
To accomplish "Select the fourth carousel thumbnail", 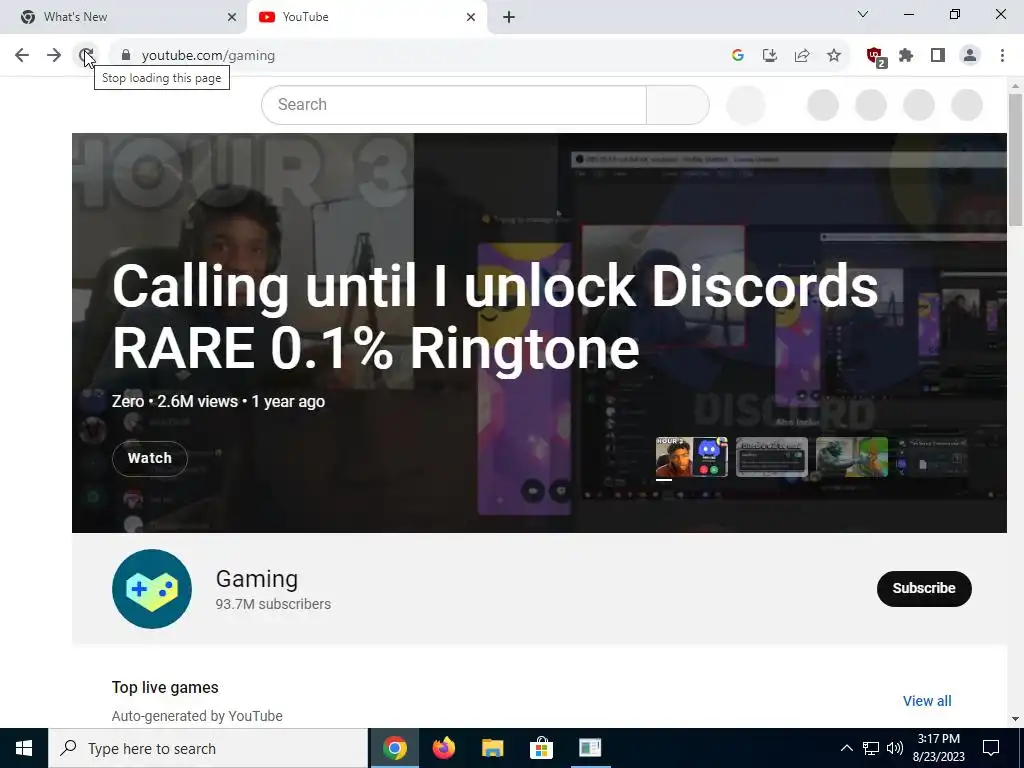I will [933, 457].
